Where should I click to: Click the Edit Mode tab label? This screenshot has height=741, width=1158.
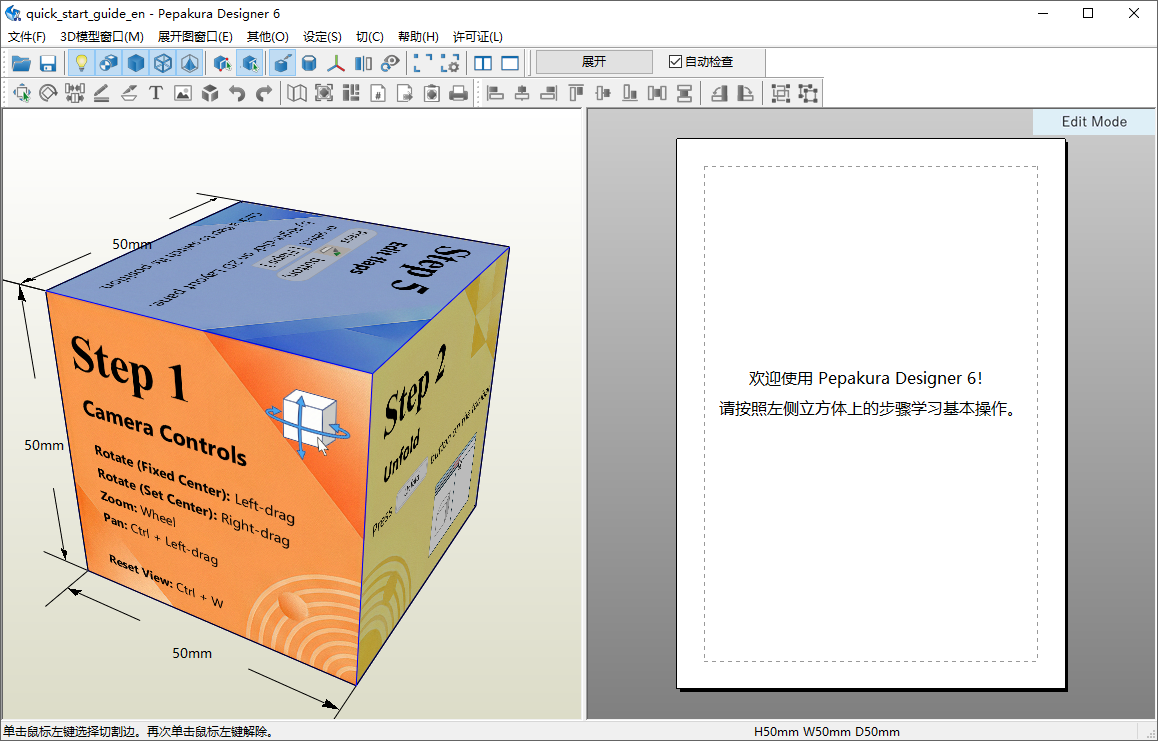(1094, 121)
